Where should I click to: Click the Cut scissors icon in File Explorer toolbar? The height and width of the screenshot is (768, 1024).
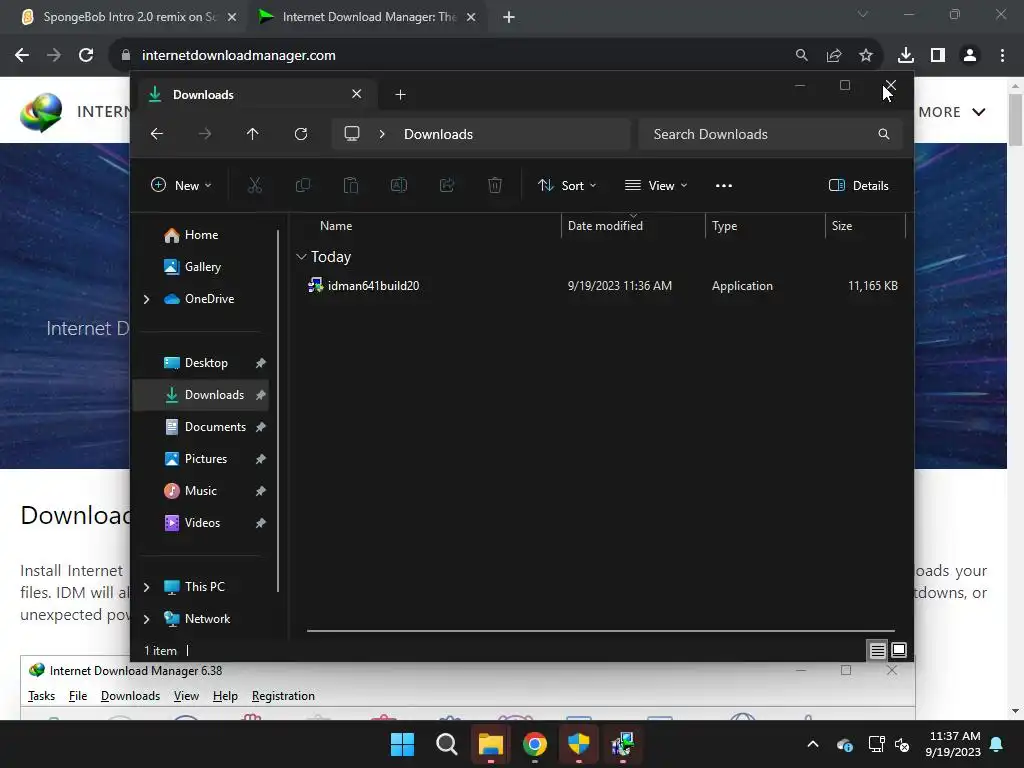255,185
